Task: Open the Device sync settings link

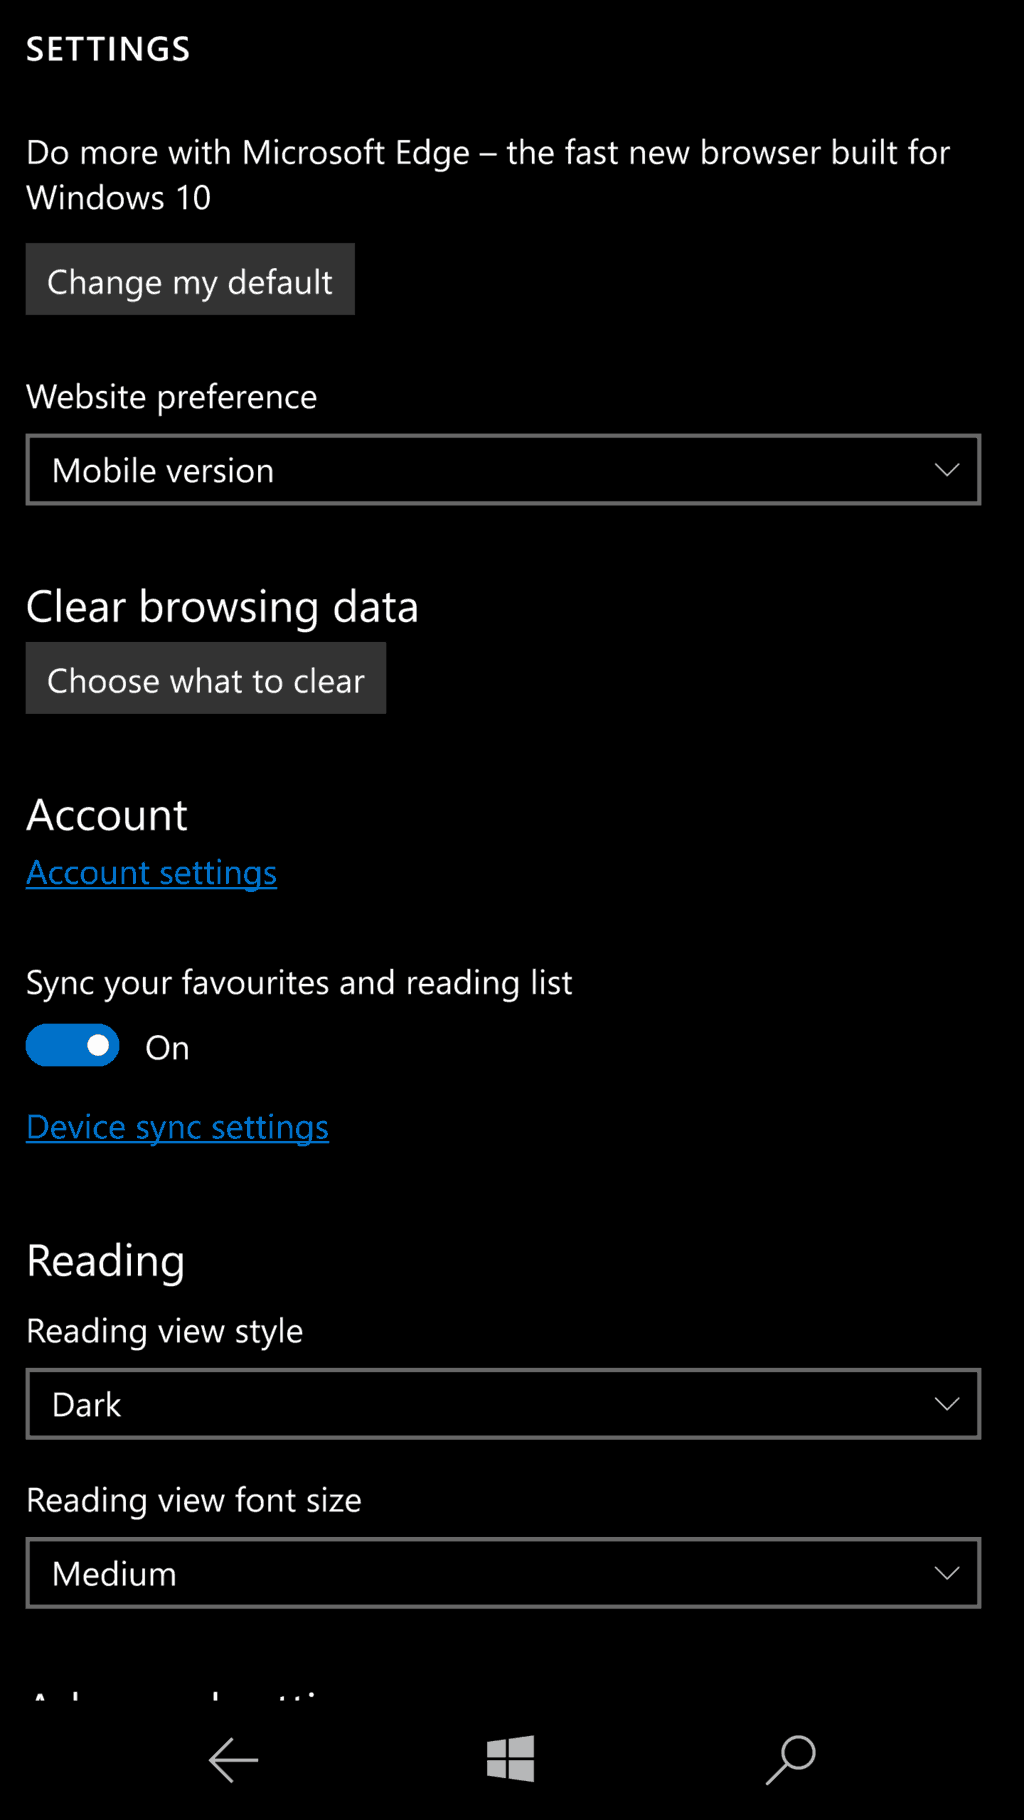Action: [x=177, y=1127]
